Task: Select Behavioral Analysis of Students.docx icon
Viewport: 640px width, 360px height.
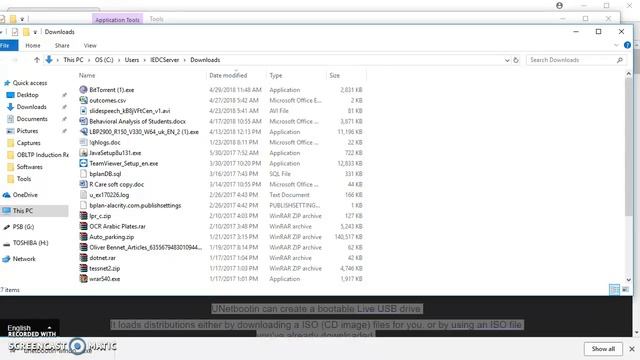Action: tap(83, 121)
